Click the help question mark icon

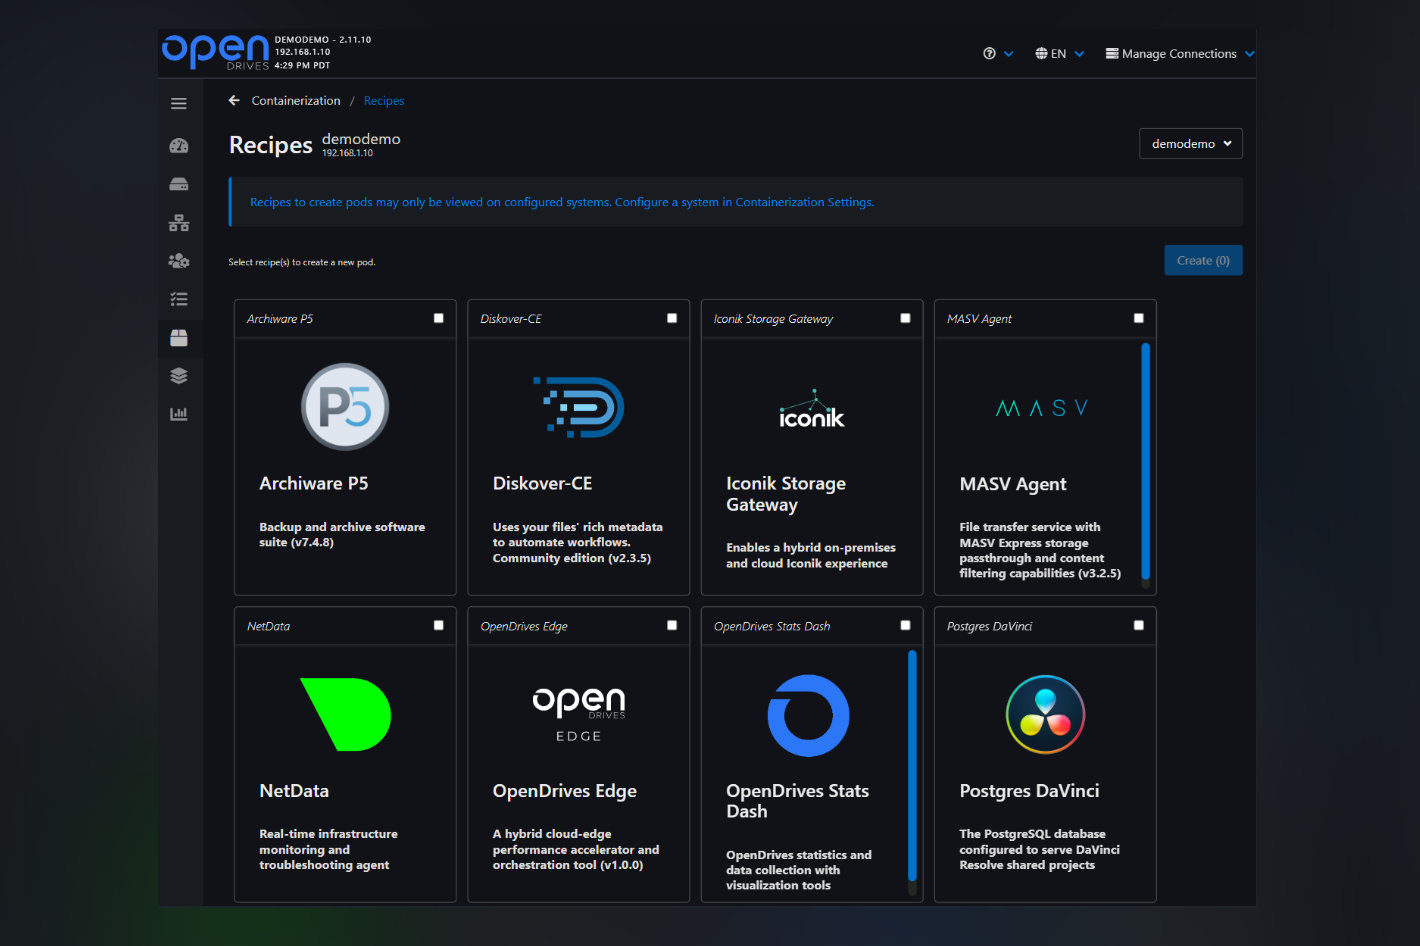(989, 54)
